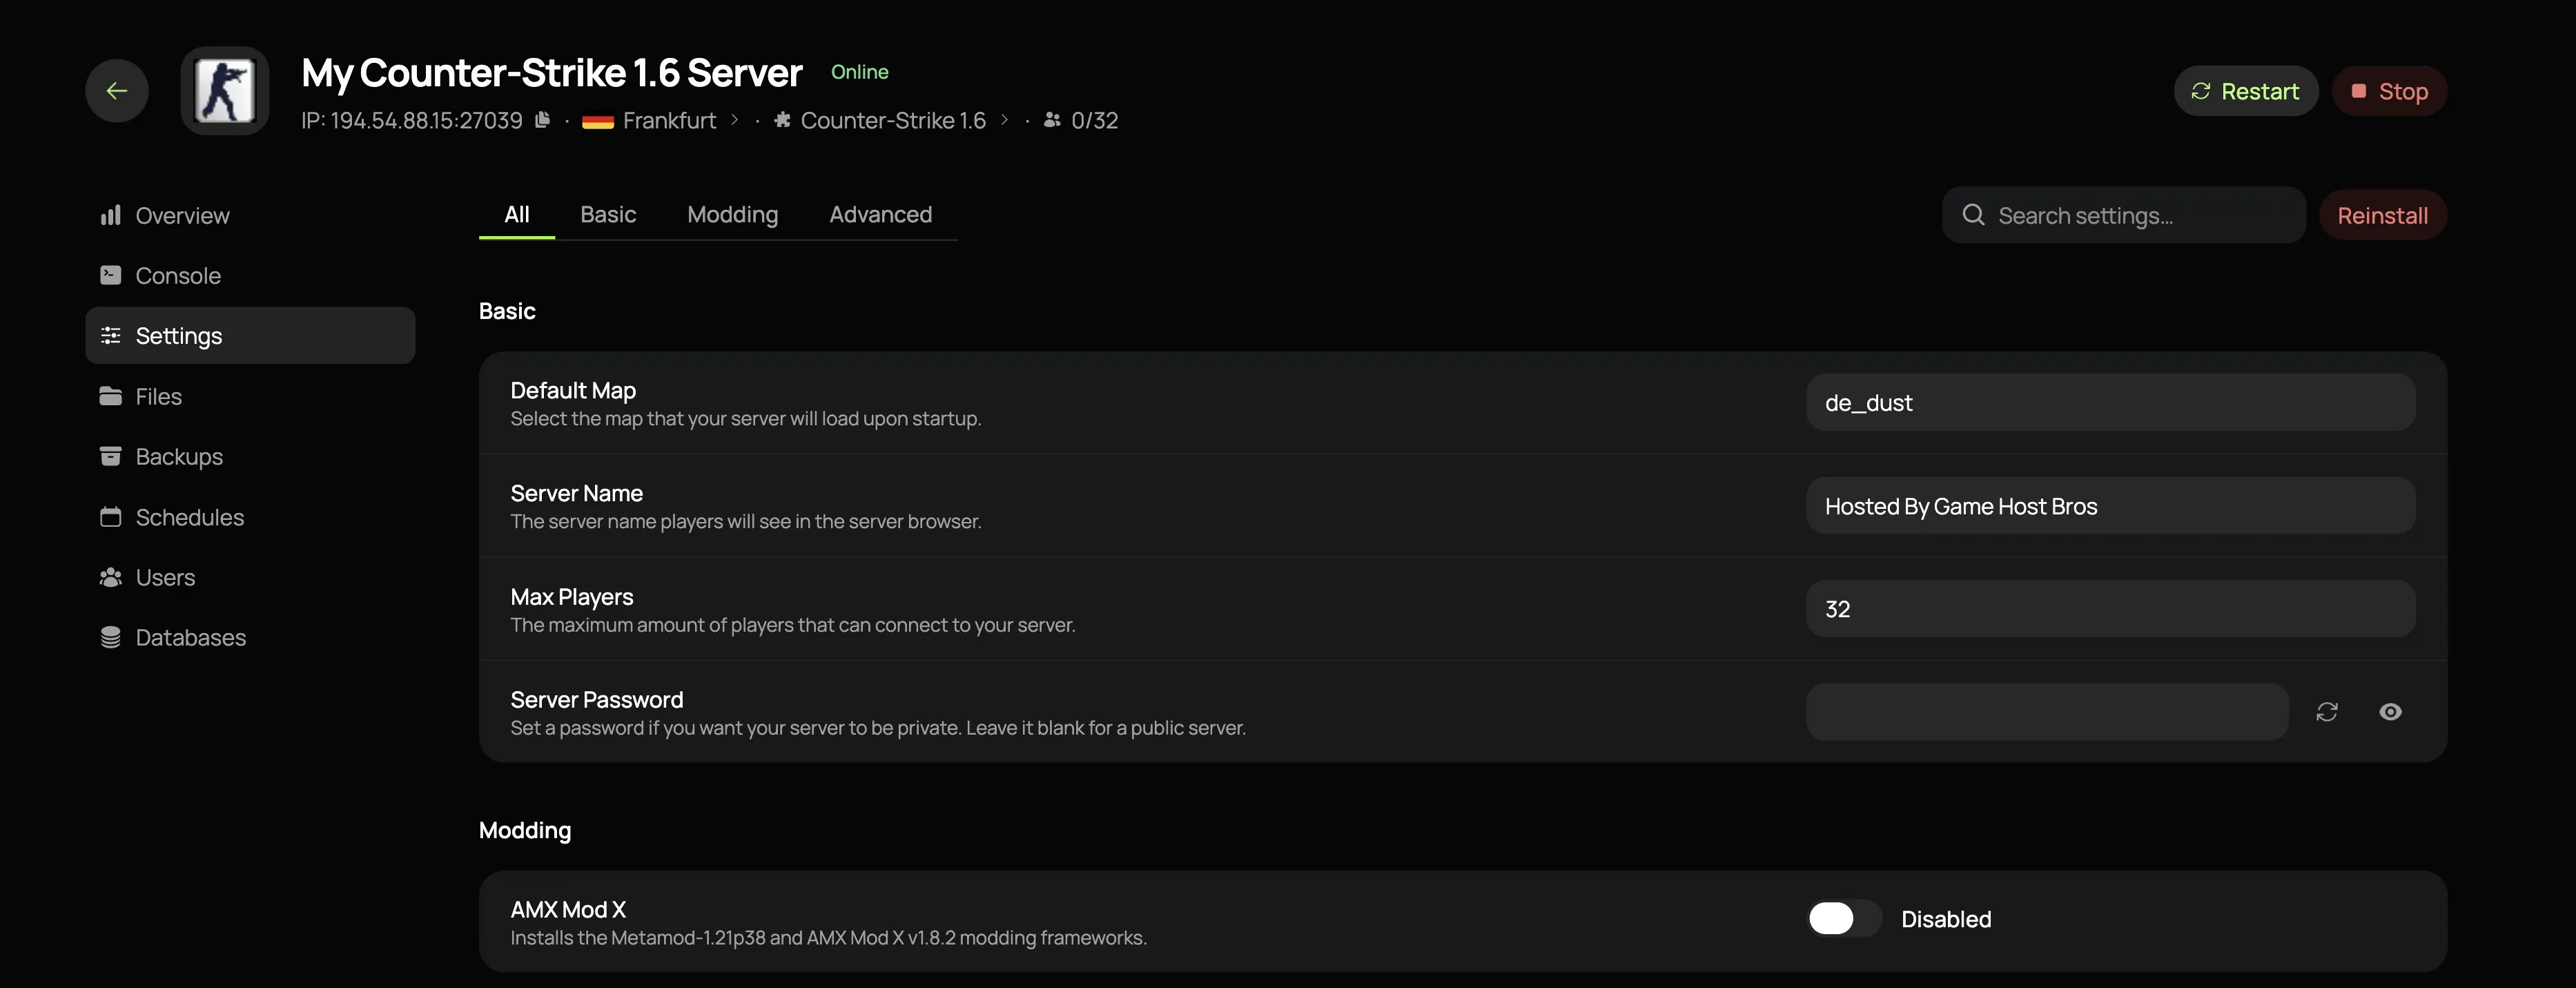This screenshot has width=2576, height=988.
Task: Open Databases in the sidebar
Action: (250, 637)
